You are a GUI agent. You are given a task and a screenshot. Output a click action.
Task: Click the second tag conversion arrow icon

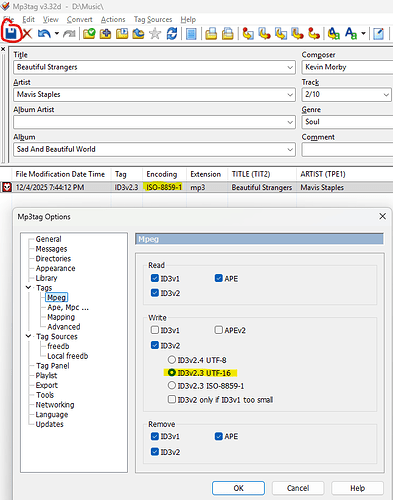tap(264, 33)
